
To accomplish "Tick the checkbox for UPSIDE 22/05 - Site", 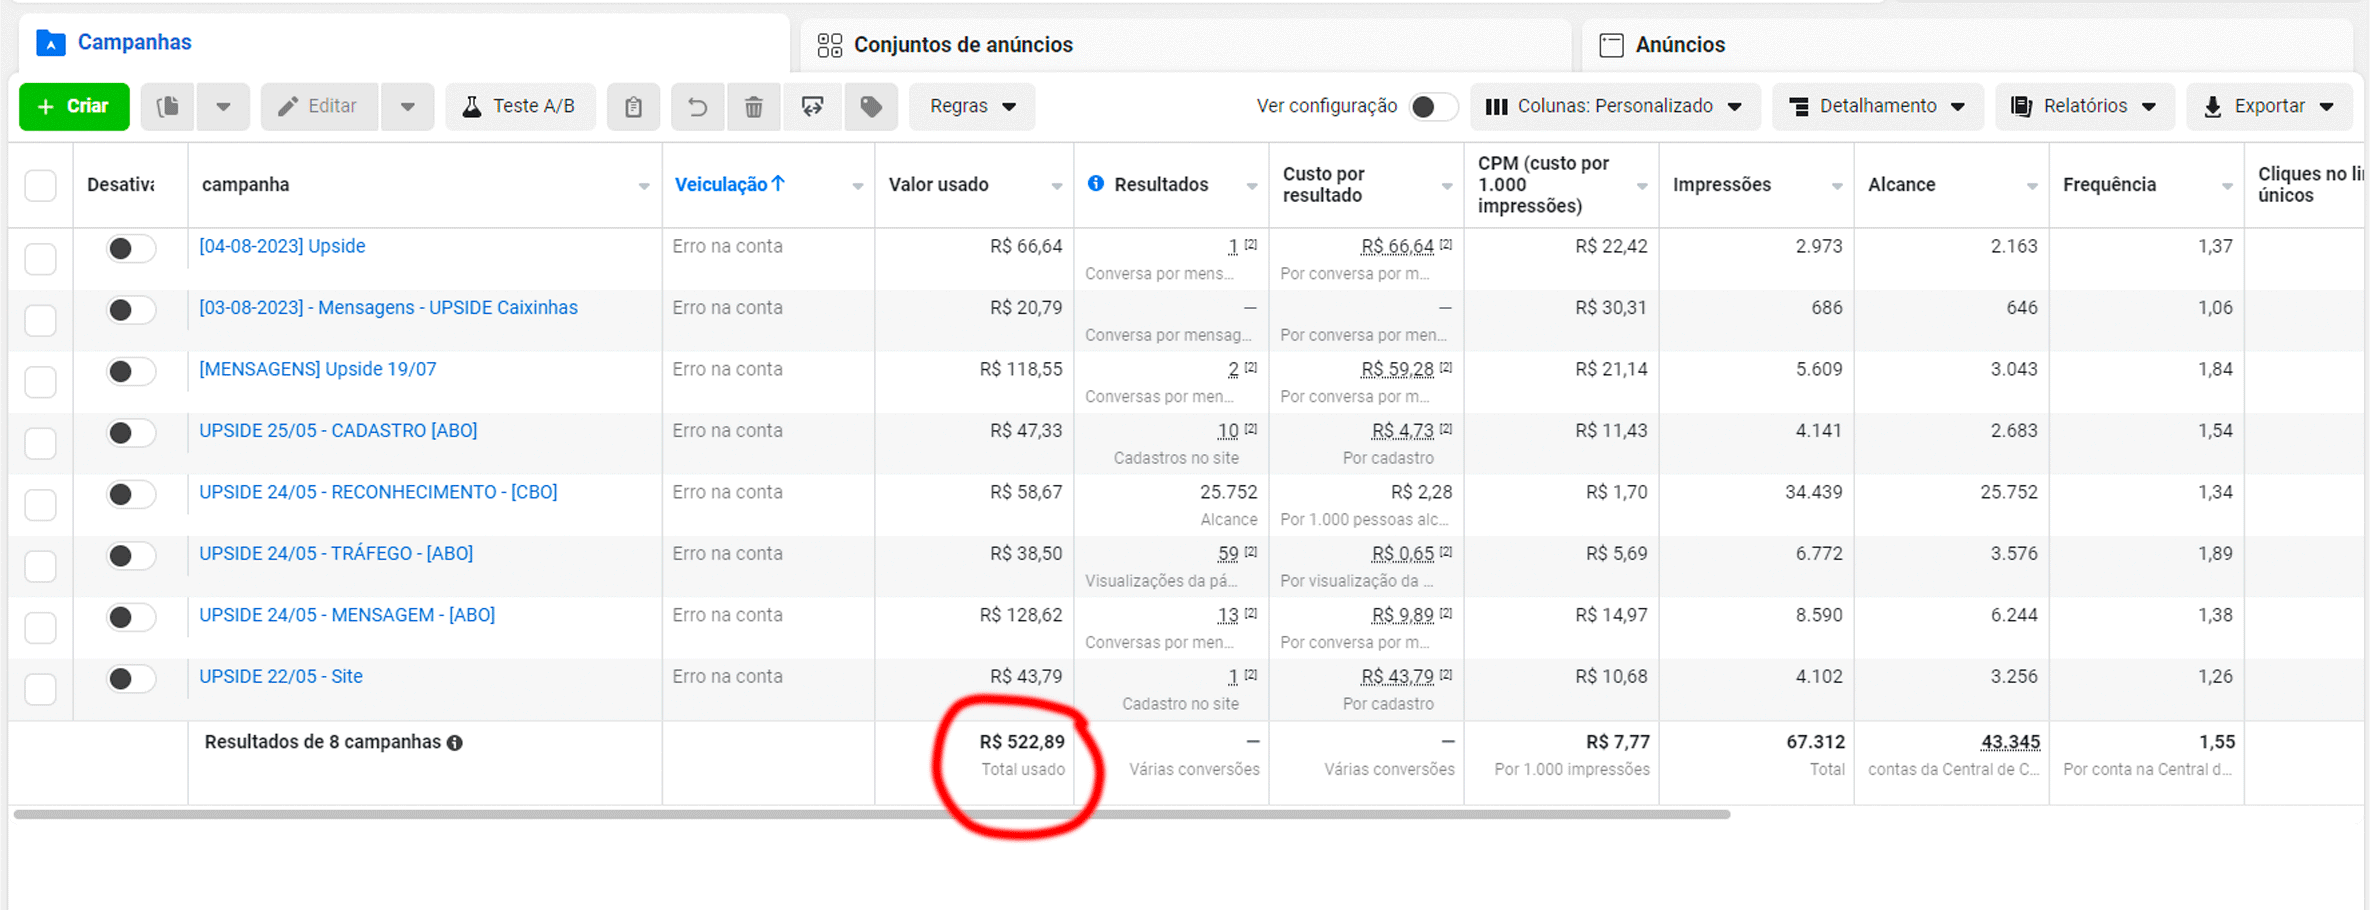I will [x=41, y=689].
